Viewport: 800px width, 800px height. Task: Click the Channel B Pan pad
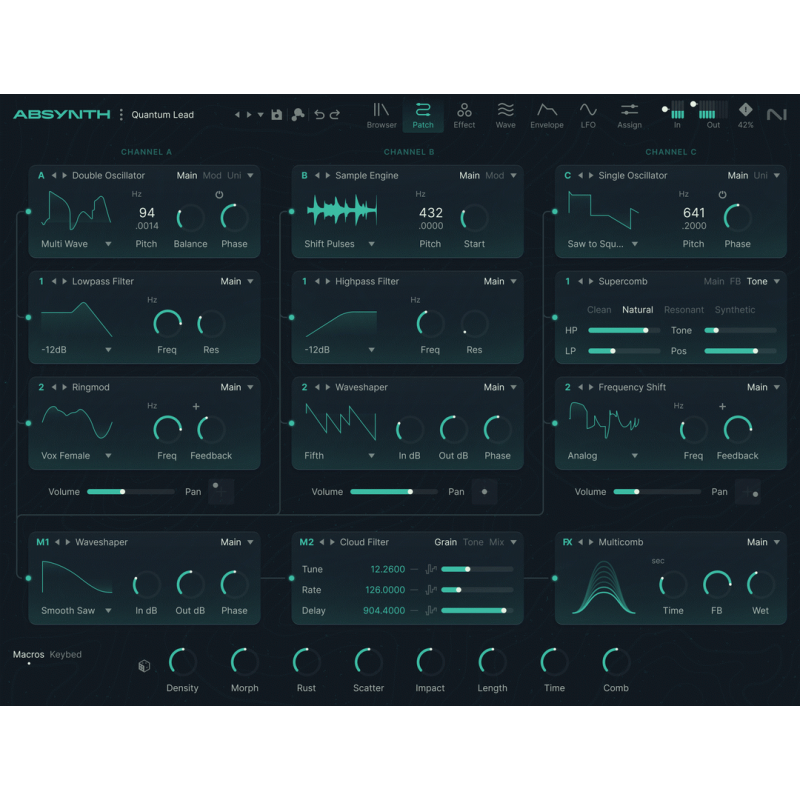[x=484, y=492]
